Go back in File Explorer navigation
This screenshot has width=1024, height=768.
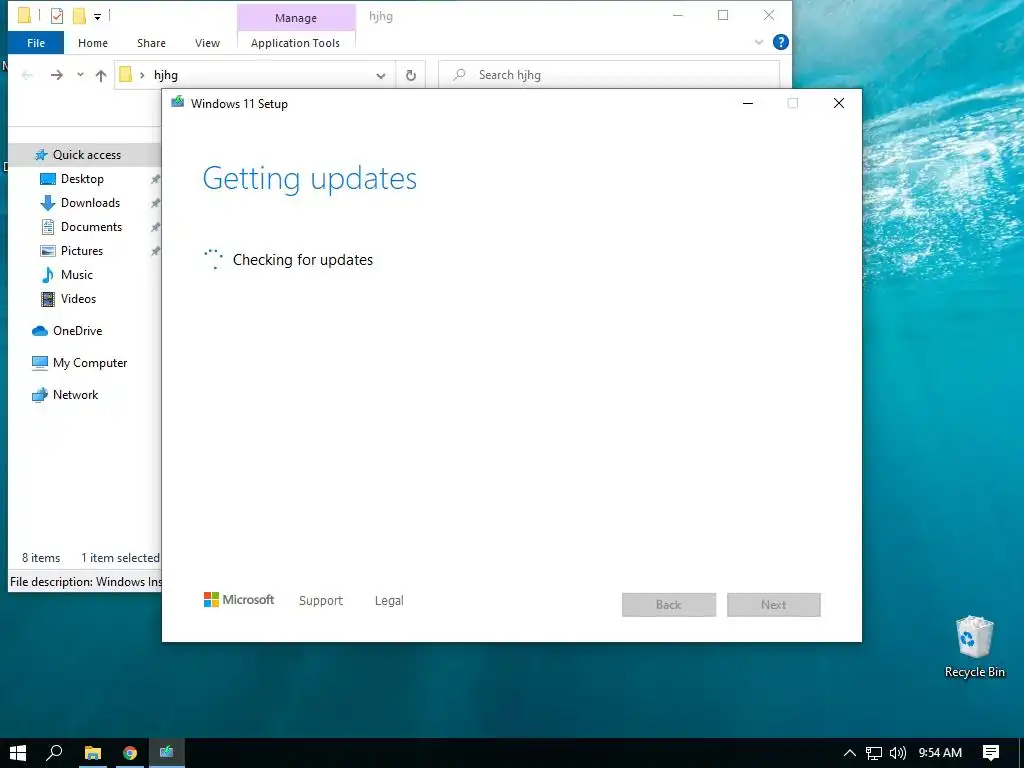click(x=27, y=75)
